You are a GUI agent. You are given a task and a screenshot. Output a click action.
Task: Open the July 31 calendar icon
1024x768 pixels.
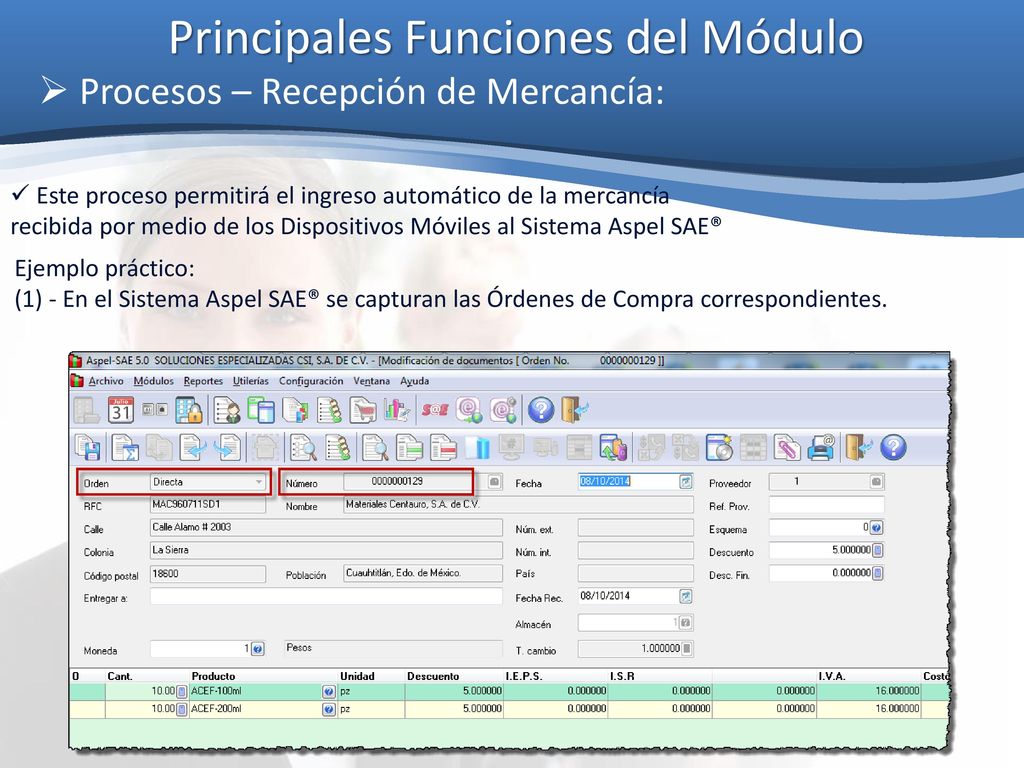pyautogui.click(x=121, y=410)
